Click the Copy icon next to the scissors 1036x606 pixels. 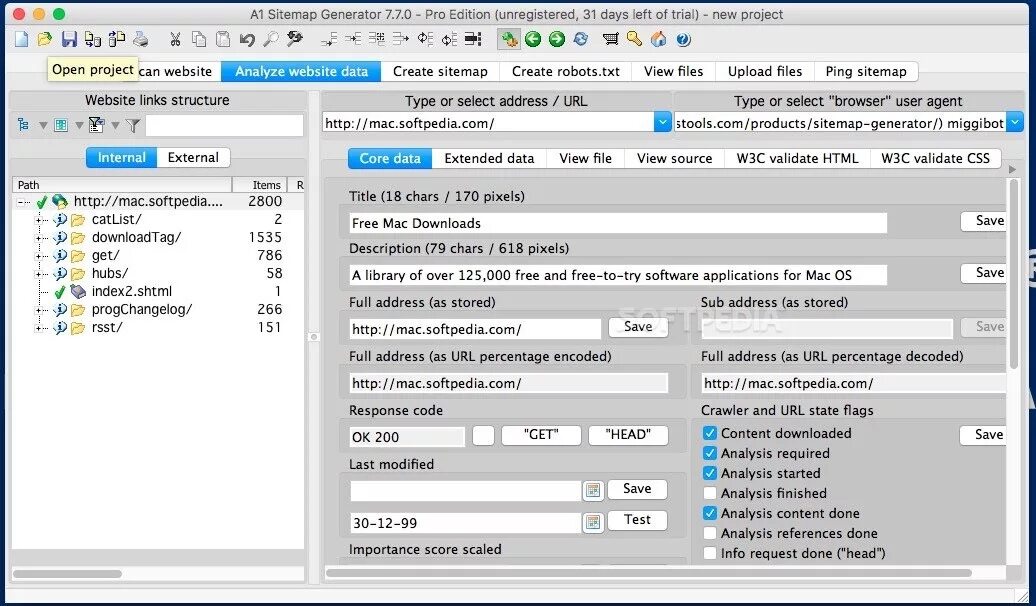pyautogui.click(x=199, y=39)
